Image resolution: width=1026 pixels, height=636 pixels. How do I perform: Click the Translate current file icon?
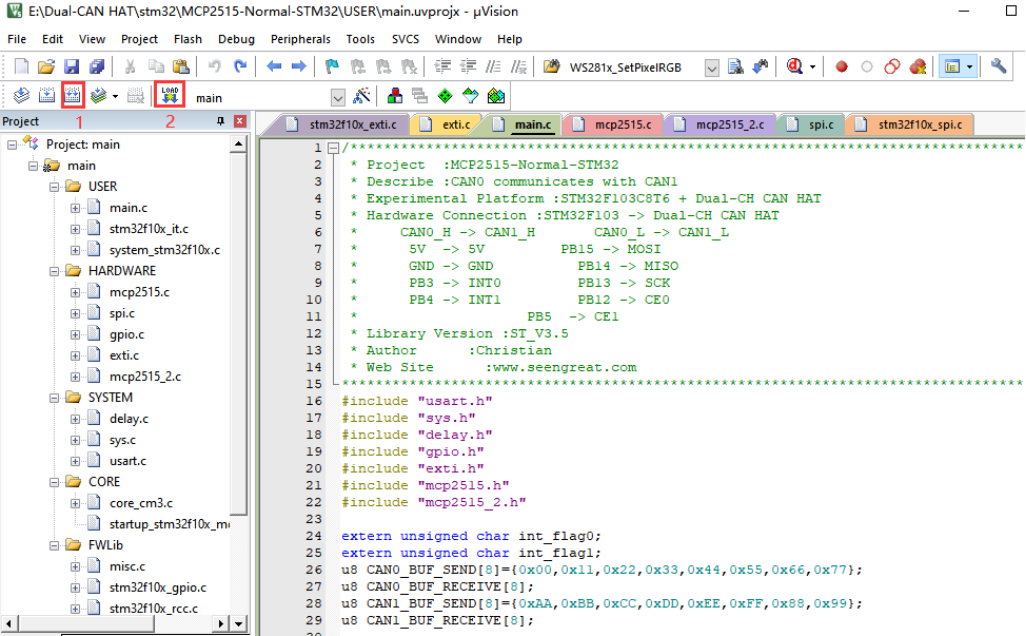(20, 96)
